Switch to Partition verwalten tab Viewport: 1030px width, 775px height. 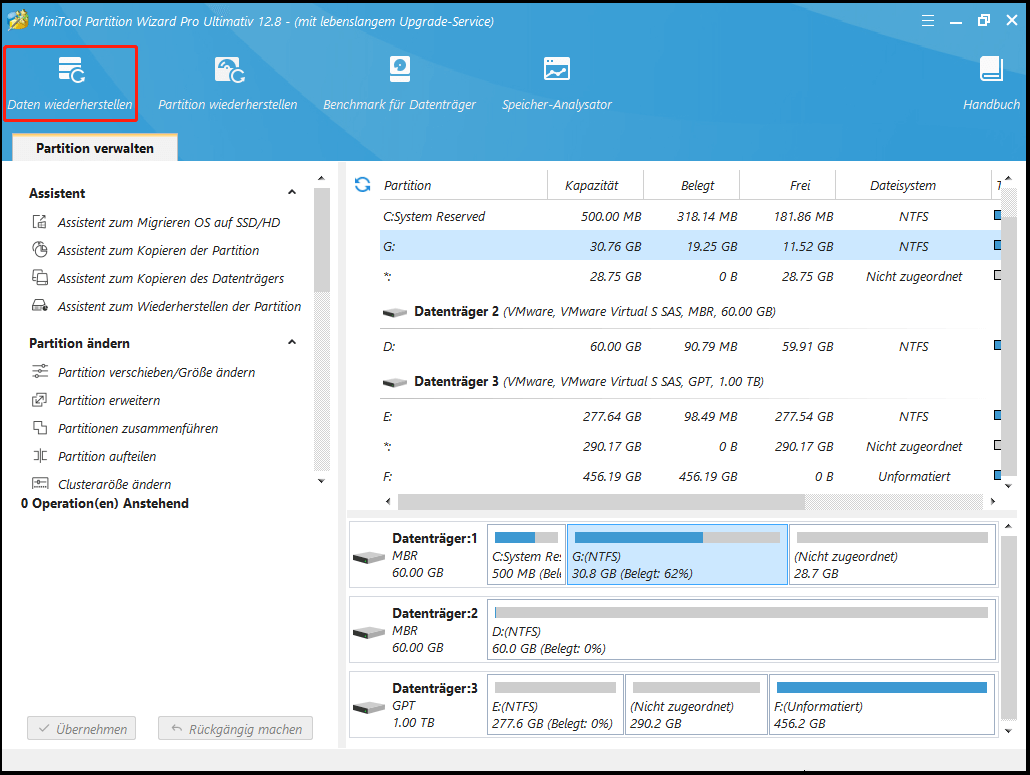(95, 148)
